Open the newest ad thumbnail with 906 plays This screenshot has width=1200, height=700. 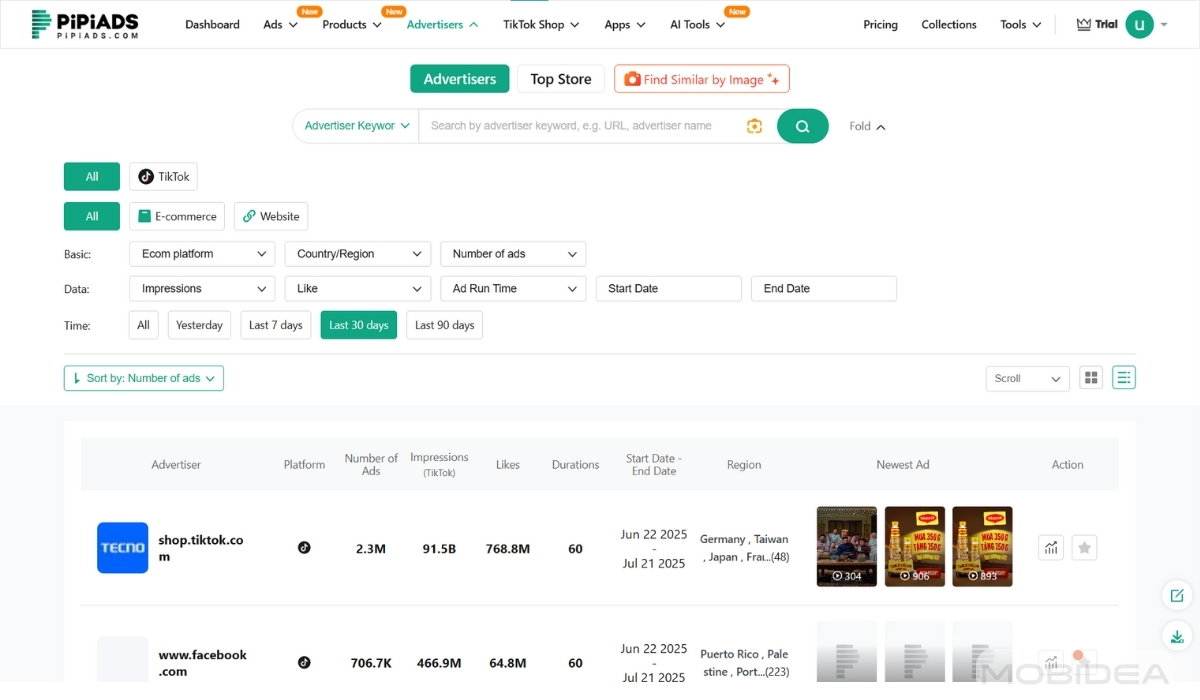click(x=915, y=546)
